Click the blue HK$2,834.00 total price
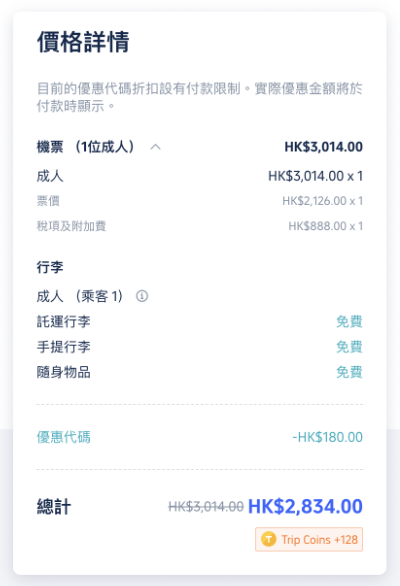Screen dimensions: 400x586 pyautogui.click(x=305, y=507)
